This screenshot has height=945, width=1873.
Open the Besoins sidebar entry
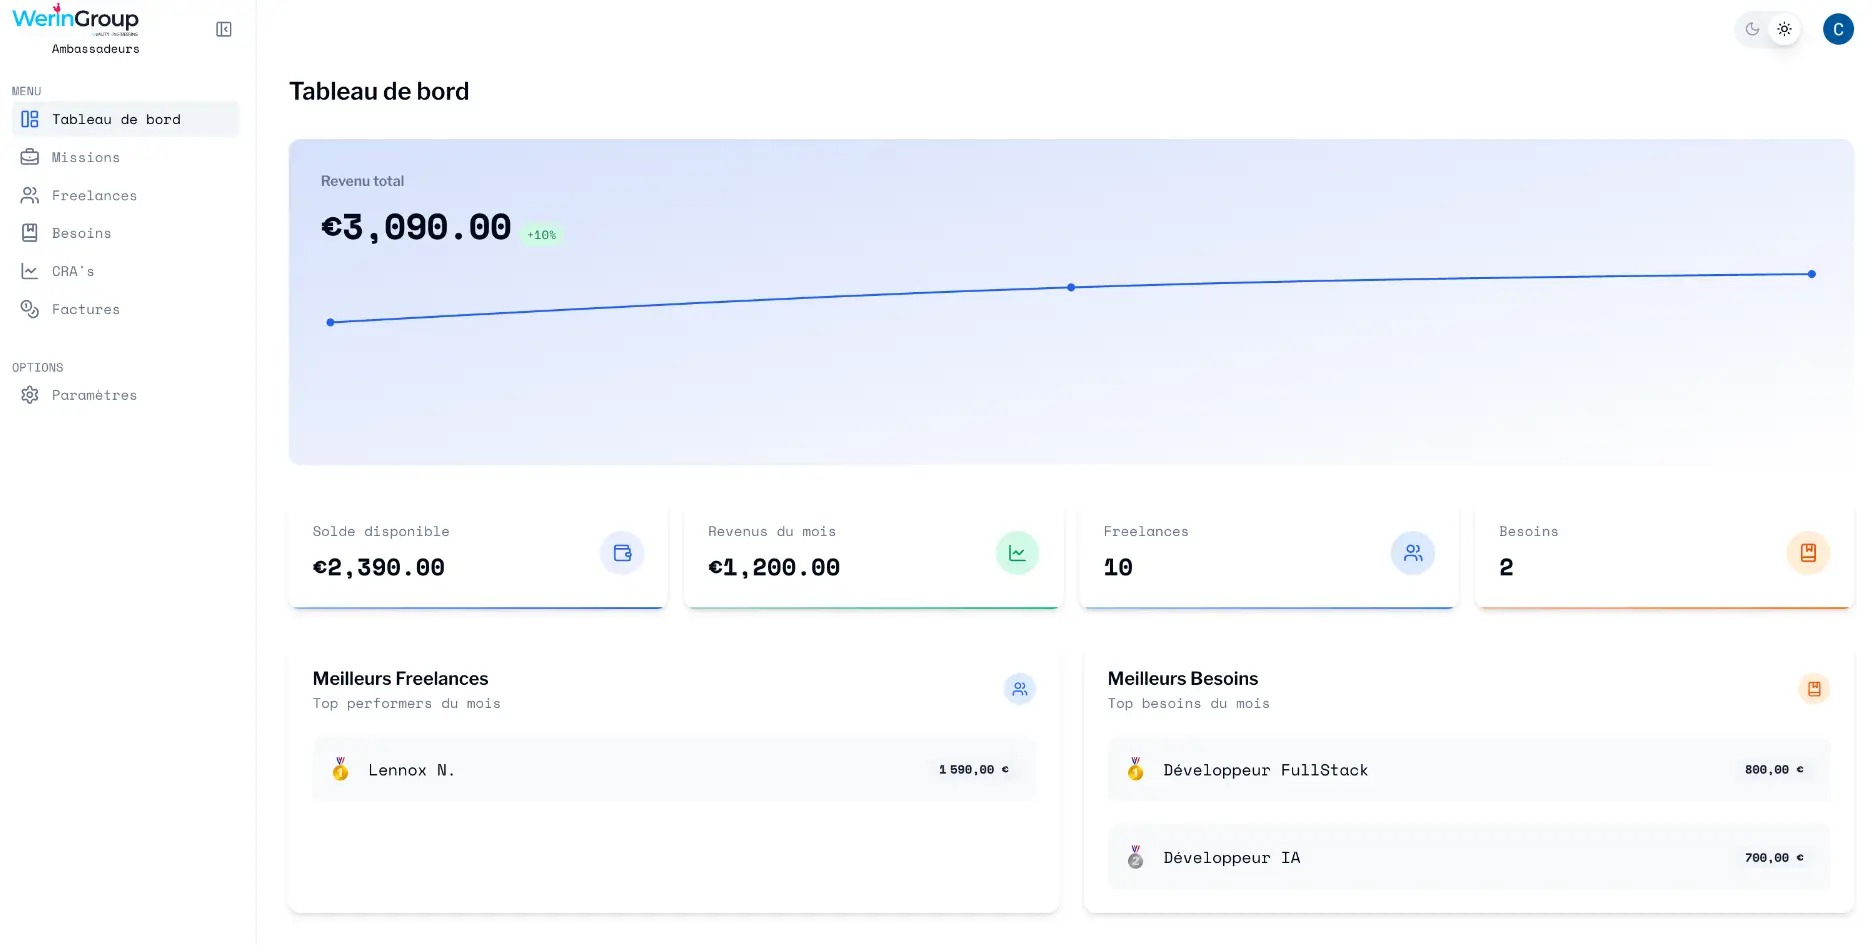coord(81,233)
